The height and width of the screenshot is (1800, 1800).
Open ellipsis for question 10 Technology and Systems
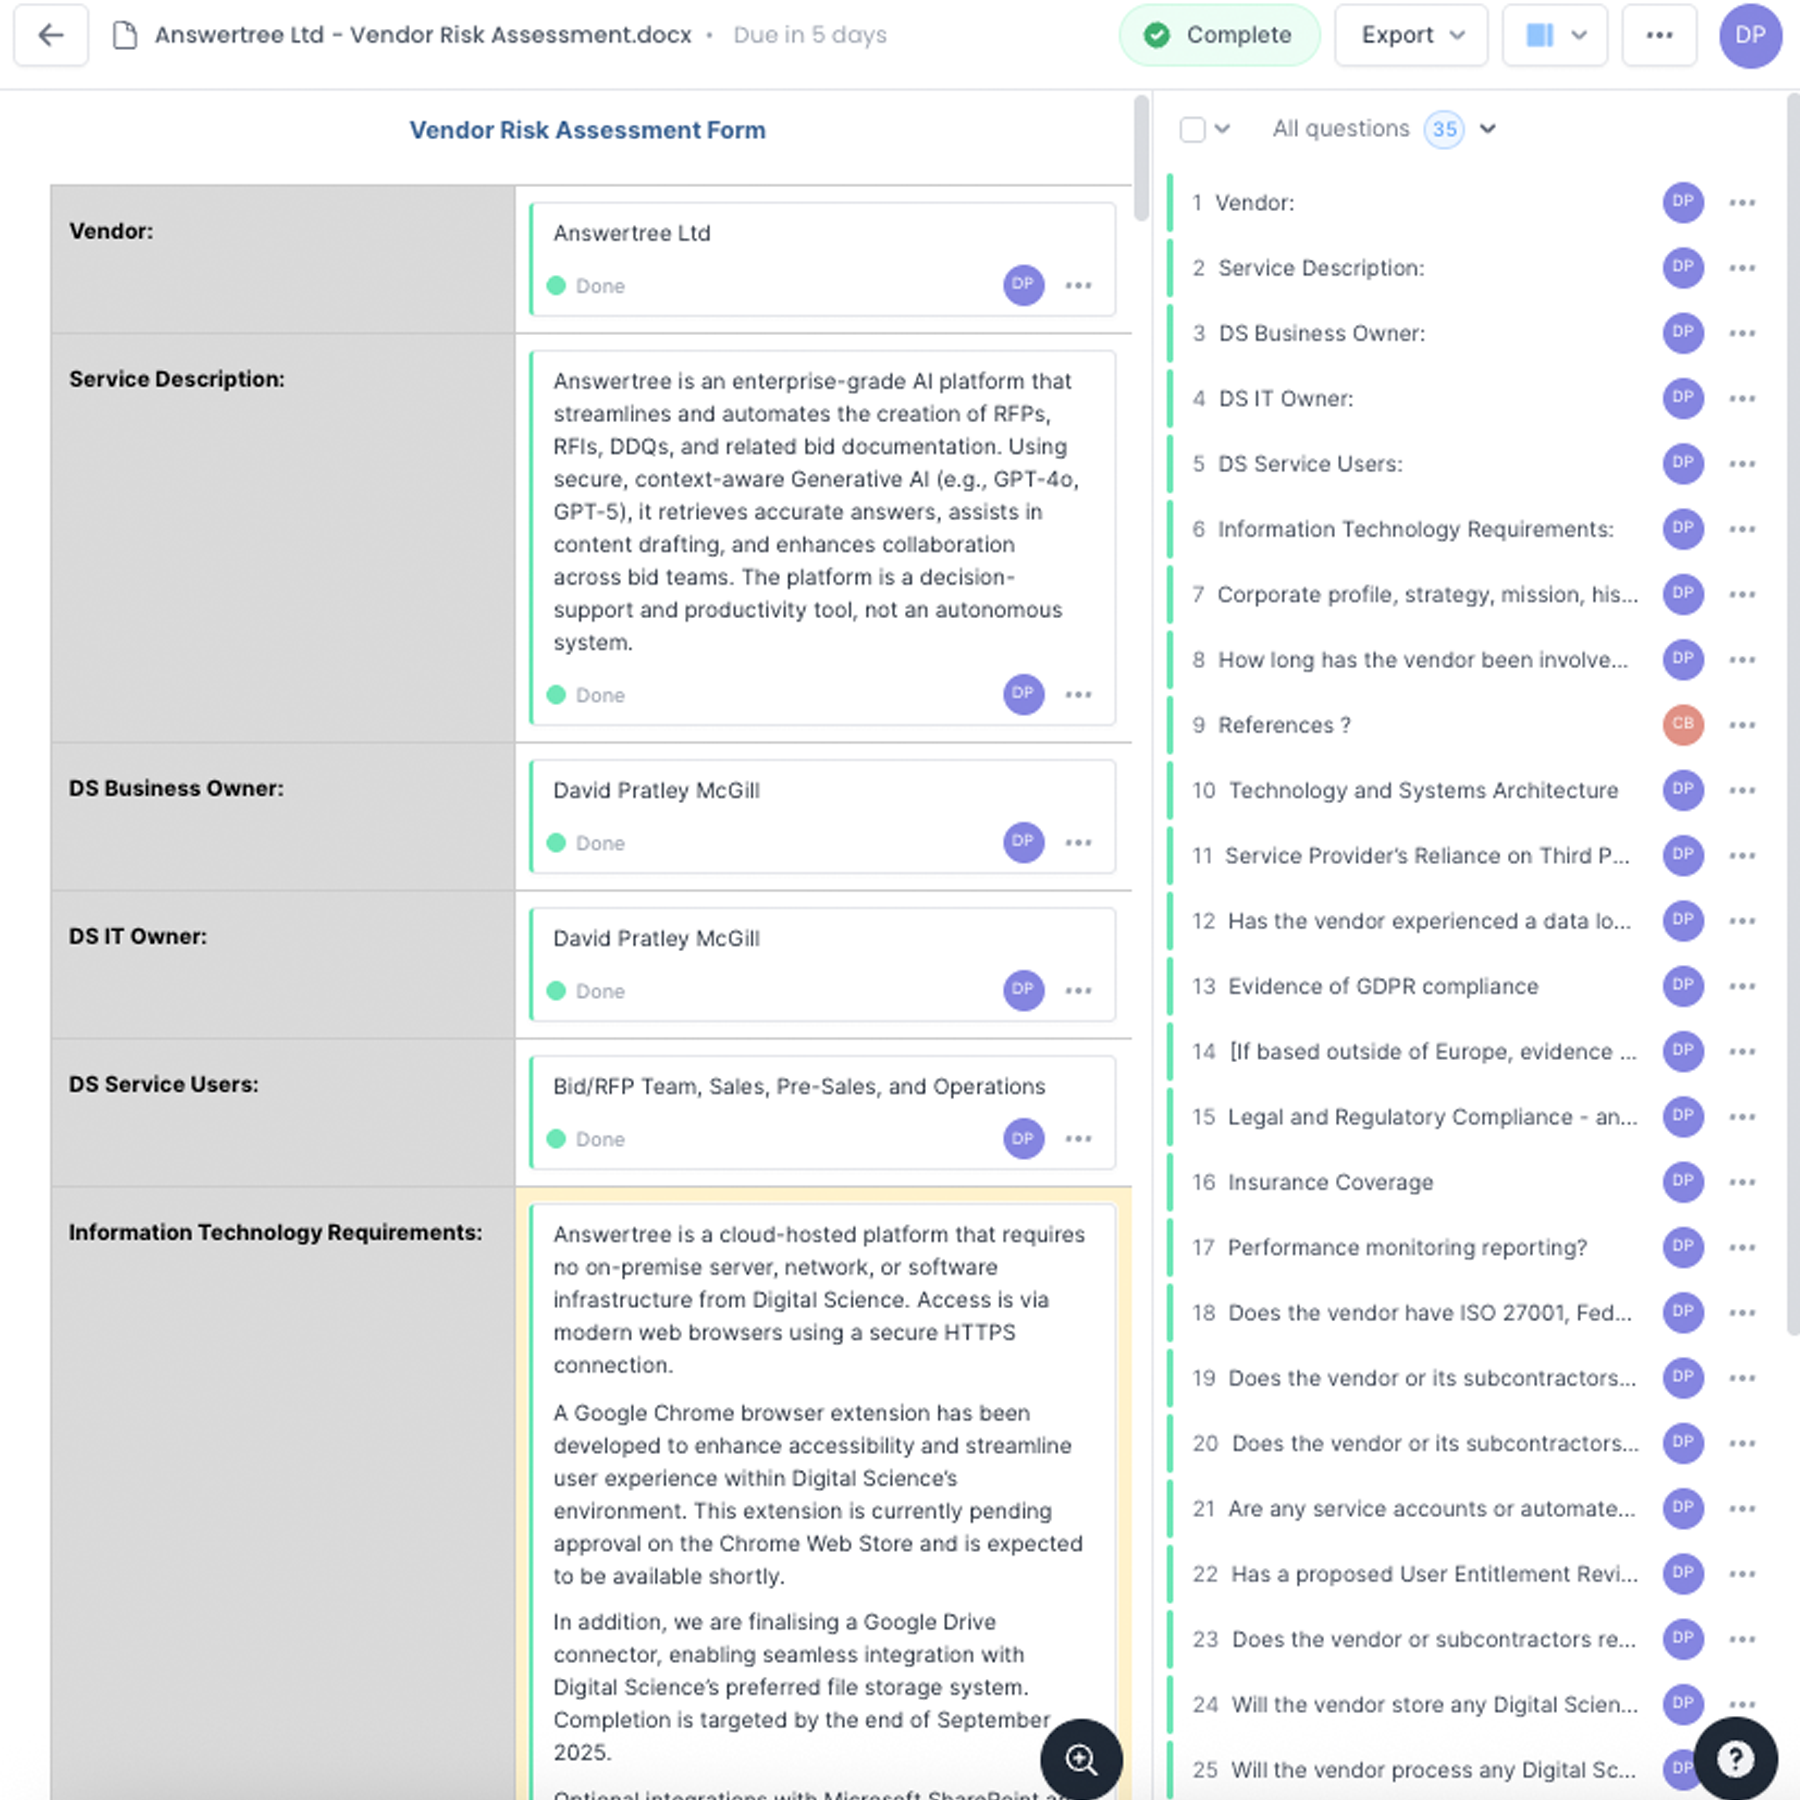[1742, 790]
